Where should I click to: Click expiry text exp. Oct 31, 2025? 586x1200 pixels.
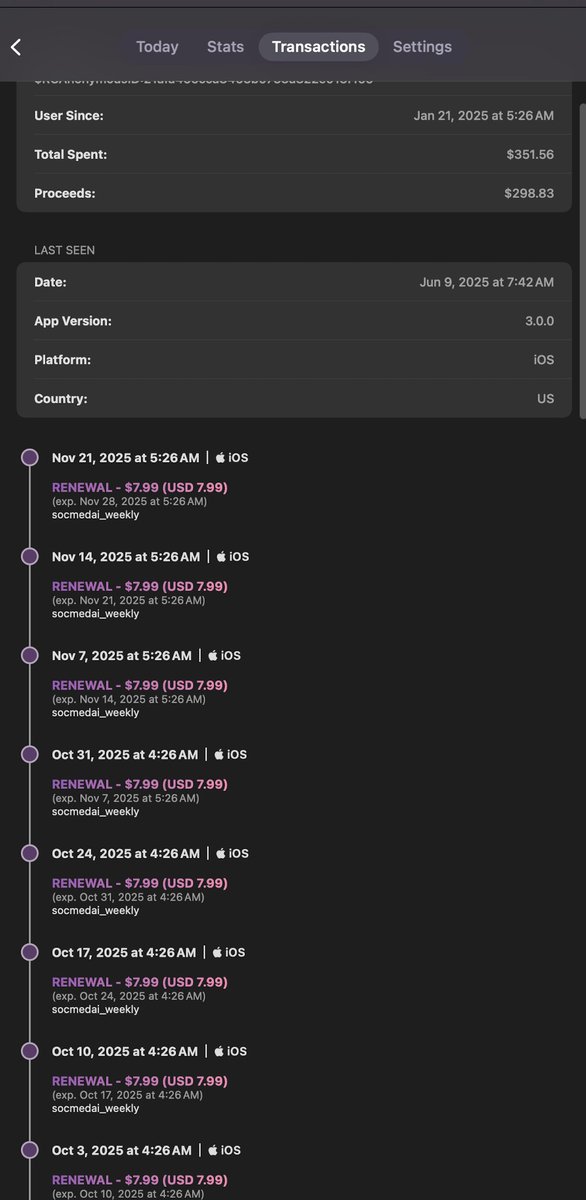click(x=128, y=897)
